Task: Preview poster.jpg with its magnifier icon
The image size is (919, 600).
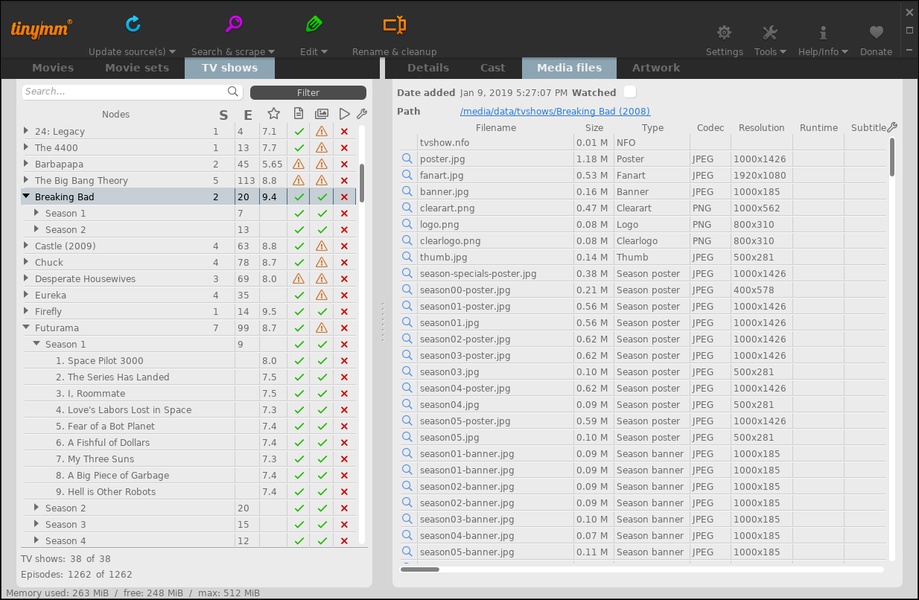Action: (x=407, y=159)
